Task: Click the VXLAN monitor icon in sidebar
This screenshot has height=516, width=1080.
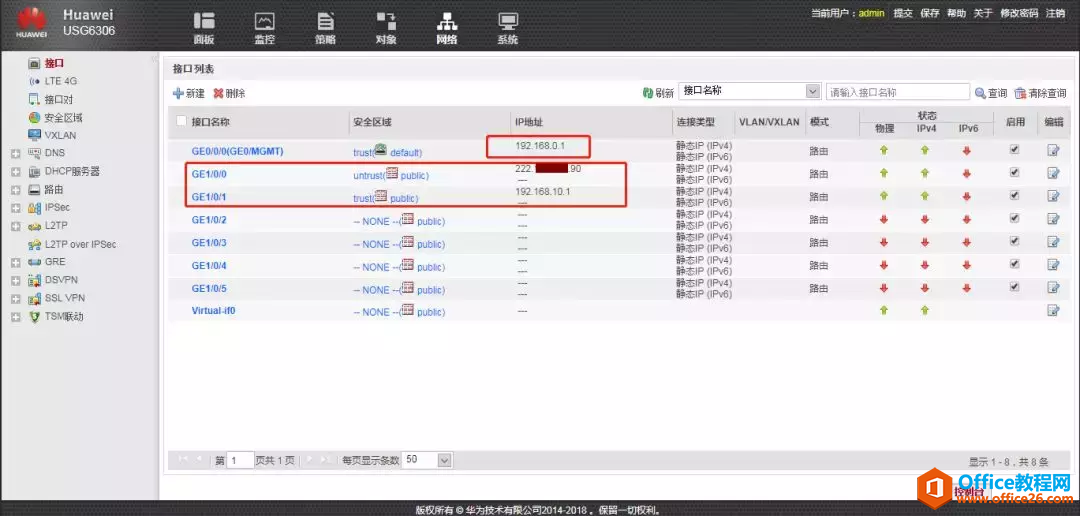Action: click(x=34, y=135)
